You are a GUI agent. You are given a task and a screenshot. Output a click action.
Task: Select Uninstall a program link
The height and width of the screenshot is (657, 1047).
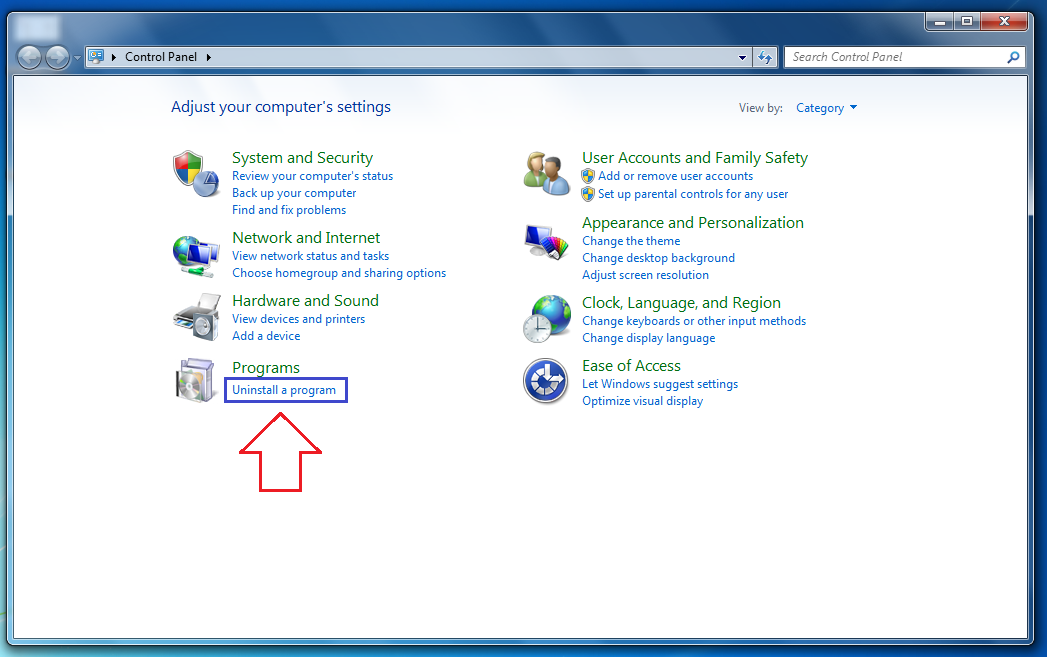tap(284, 390)
